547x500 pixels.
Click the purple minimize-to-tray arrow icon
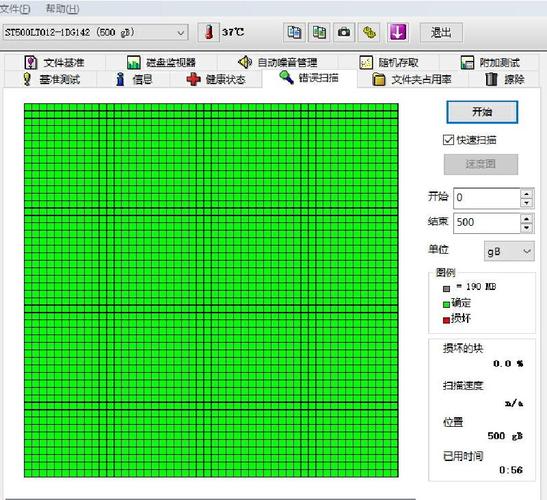click(398, 33)
